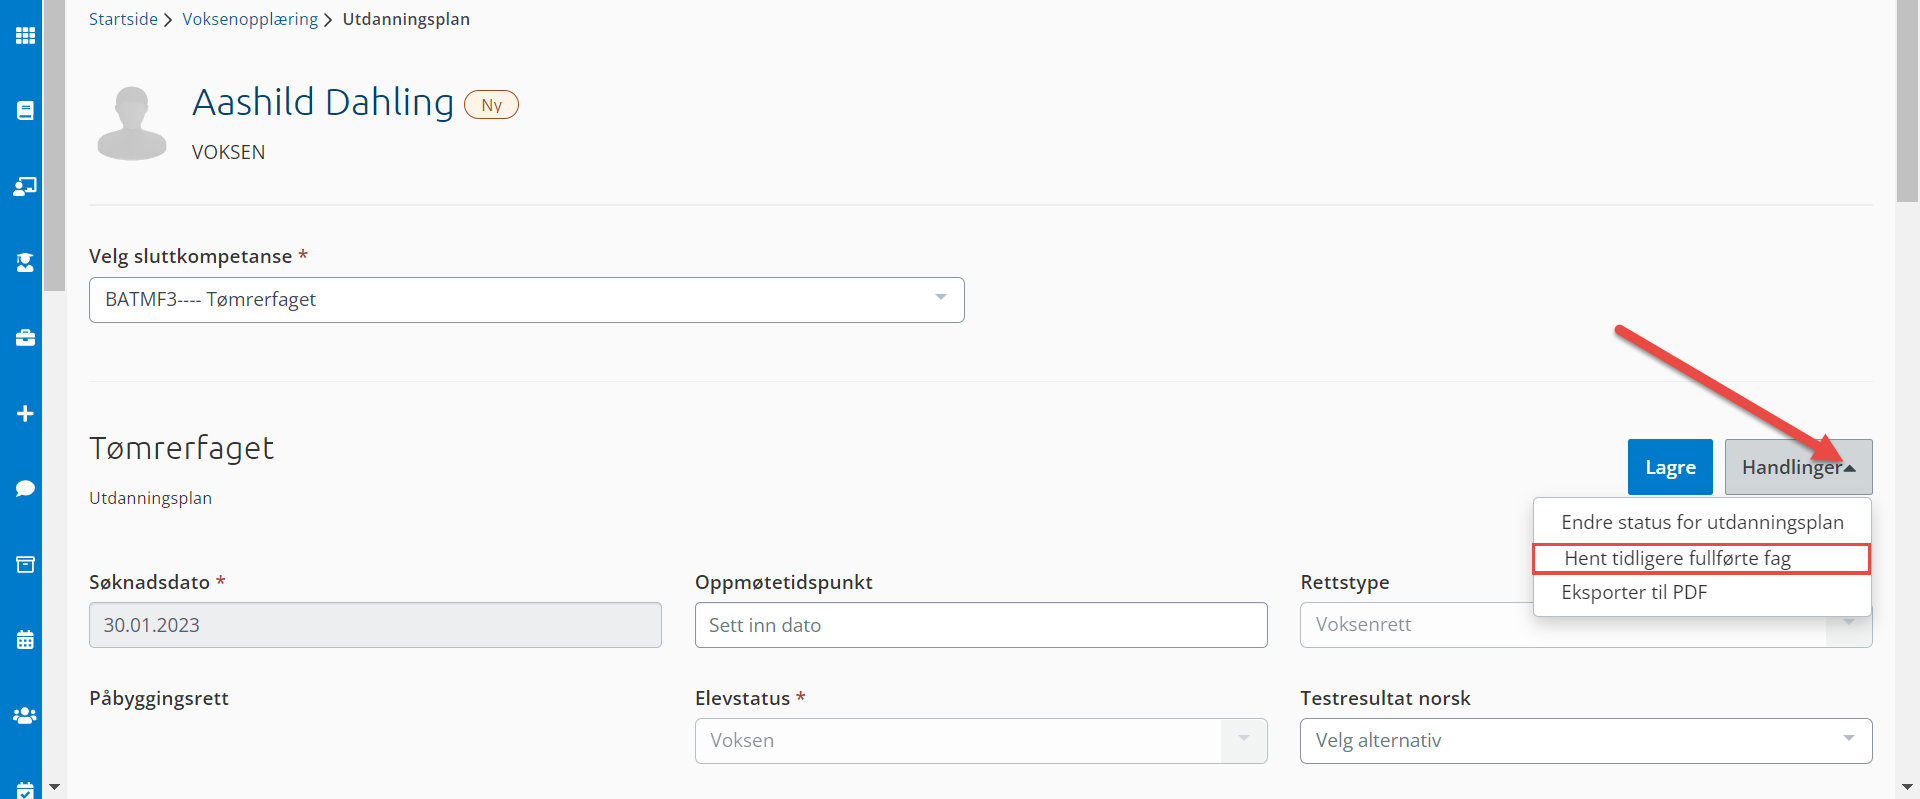Click the Utdanningsplan breadcrumb text

coord(406,19)
